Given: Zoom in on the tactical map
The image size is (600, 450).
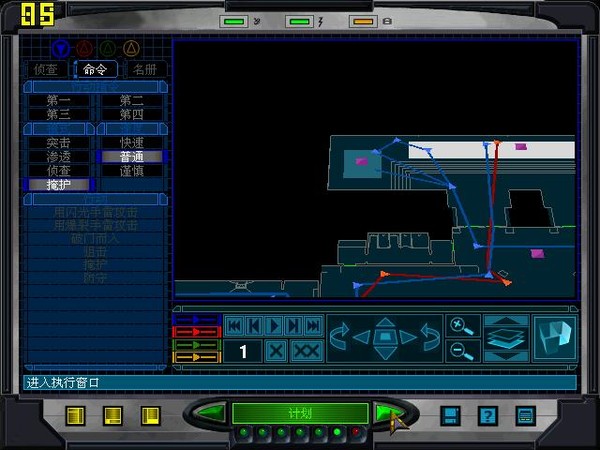Looking at the screenshot, I should [459, 326].
